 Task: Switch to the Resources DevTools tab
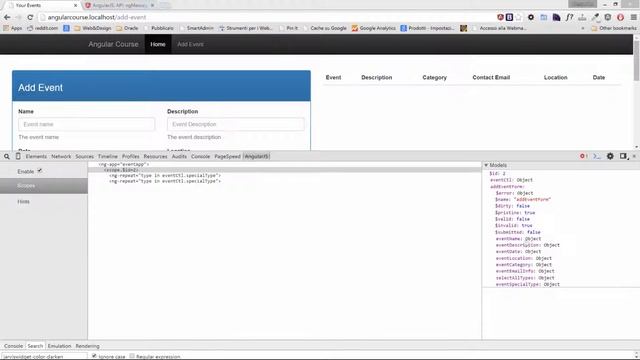pos(155,156)
